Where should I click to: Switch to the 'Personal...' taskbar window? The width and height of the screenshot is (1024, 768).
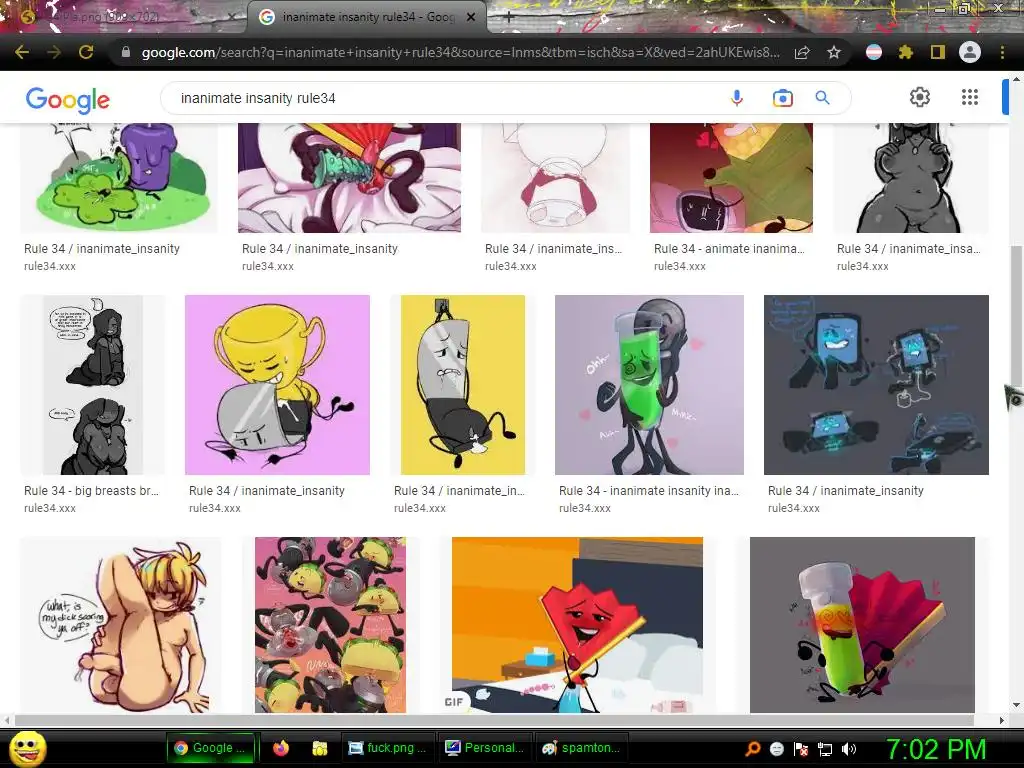pyautogui.click(x=485, y=748)
